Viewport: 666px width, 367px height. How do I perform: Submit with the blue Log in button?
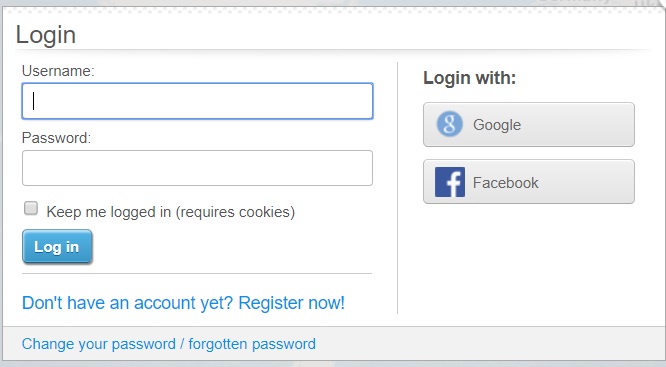57,247
